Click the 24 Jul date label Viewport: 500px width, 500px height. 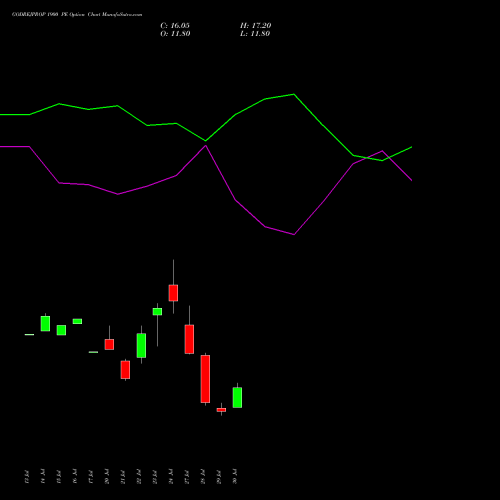click(171, 477)
